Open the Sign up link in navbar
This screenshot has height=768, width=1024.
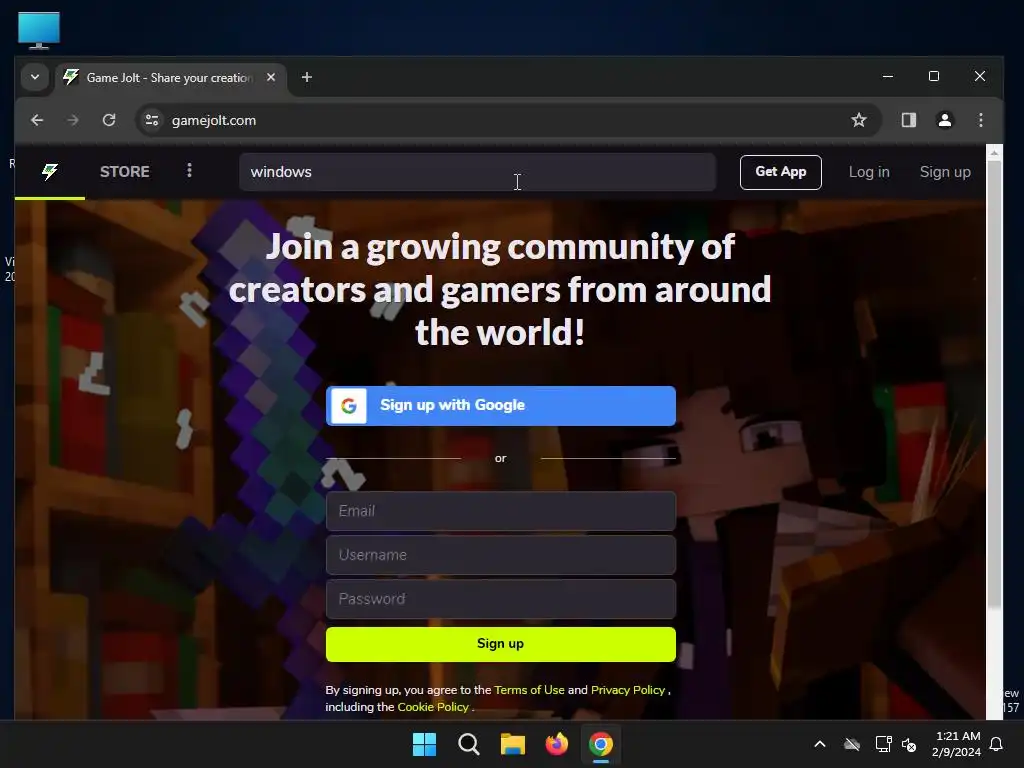(x=945, y=172)
